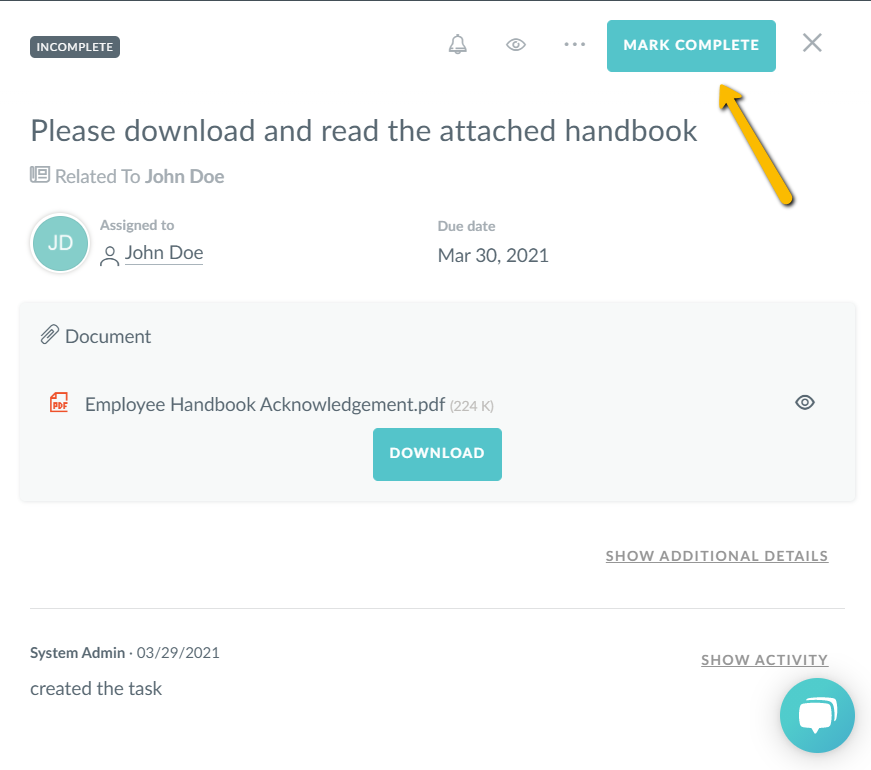
Task: Preview the PDF using the eye icon
Action: (x=805, y=403)
